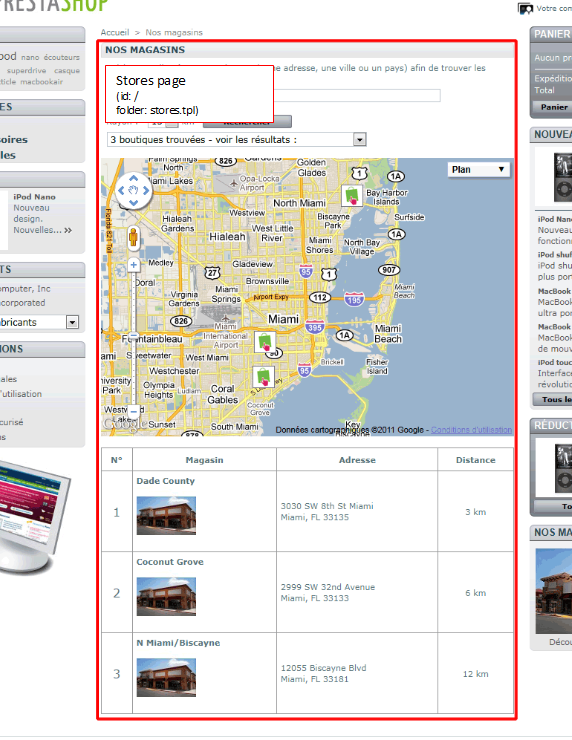Viewport: 572px width, 740px height.
Task: Select the N Miami/Biscayne store name
Action: [x=178, y=643]
